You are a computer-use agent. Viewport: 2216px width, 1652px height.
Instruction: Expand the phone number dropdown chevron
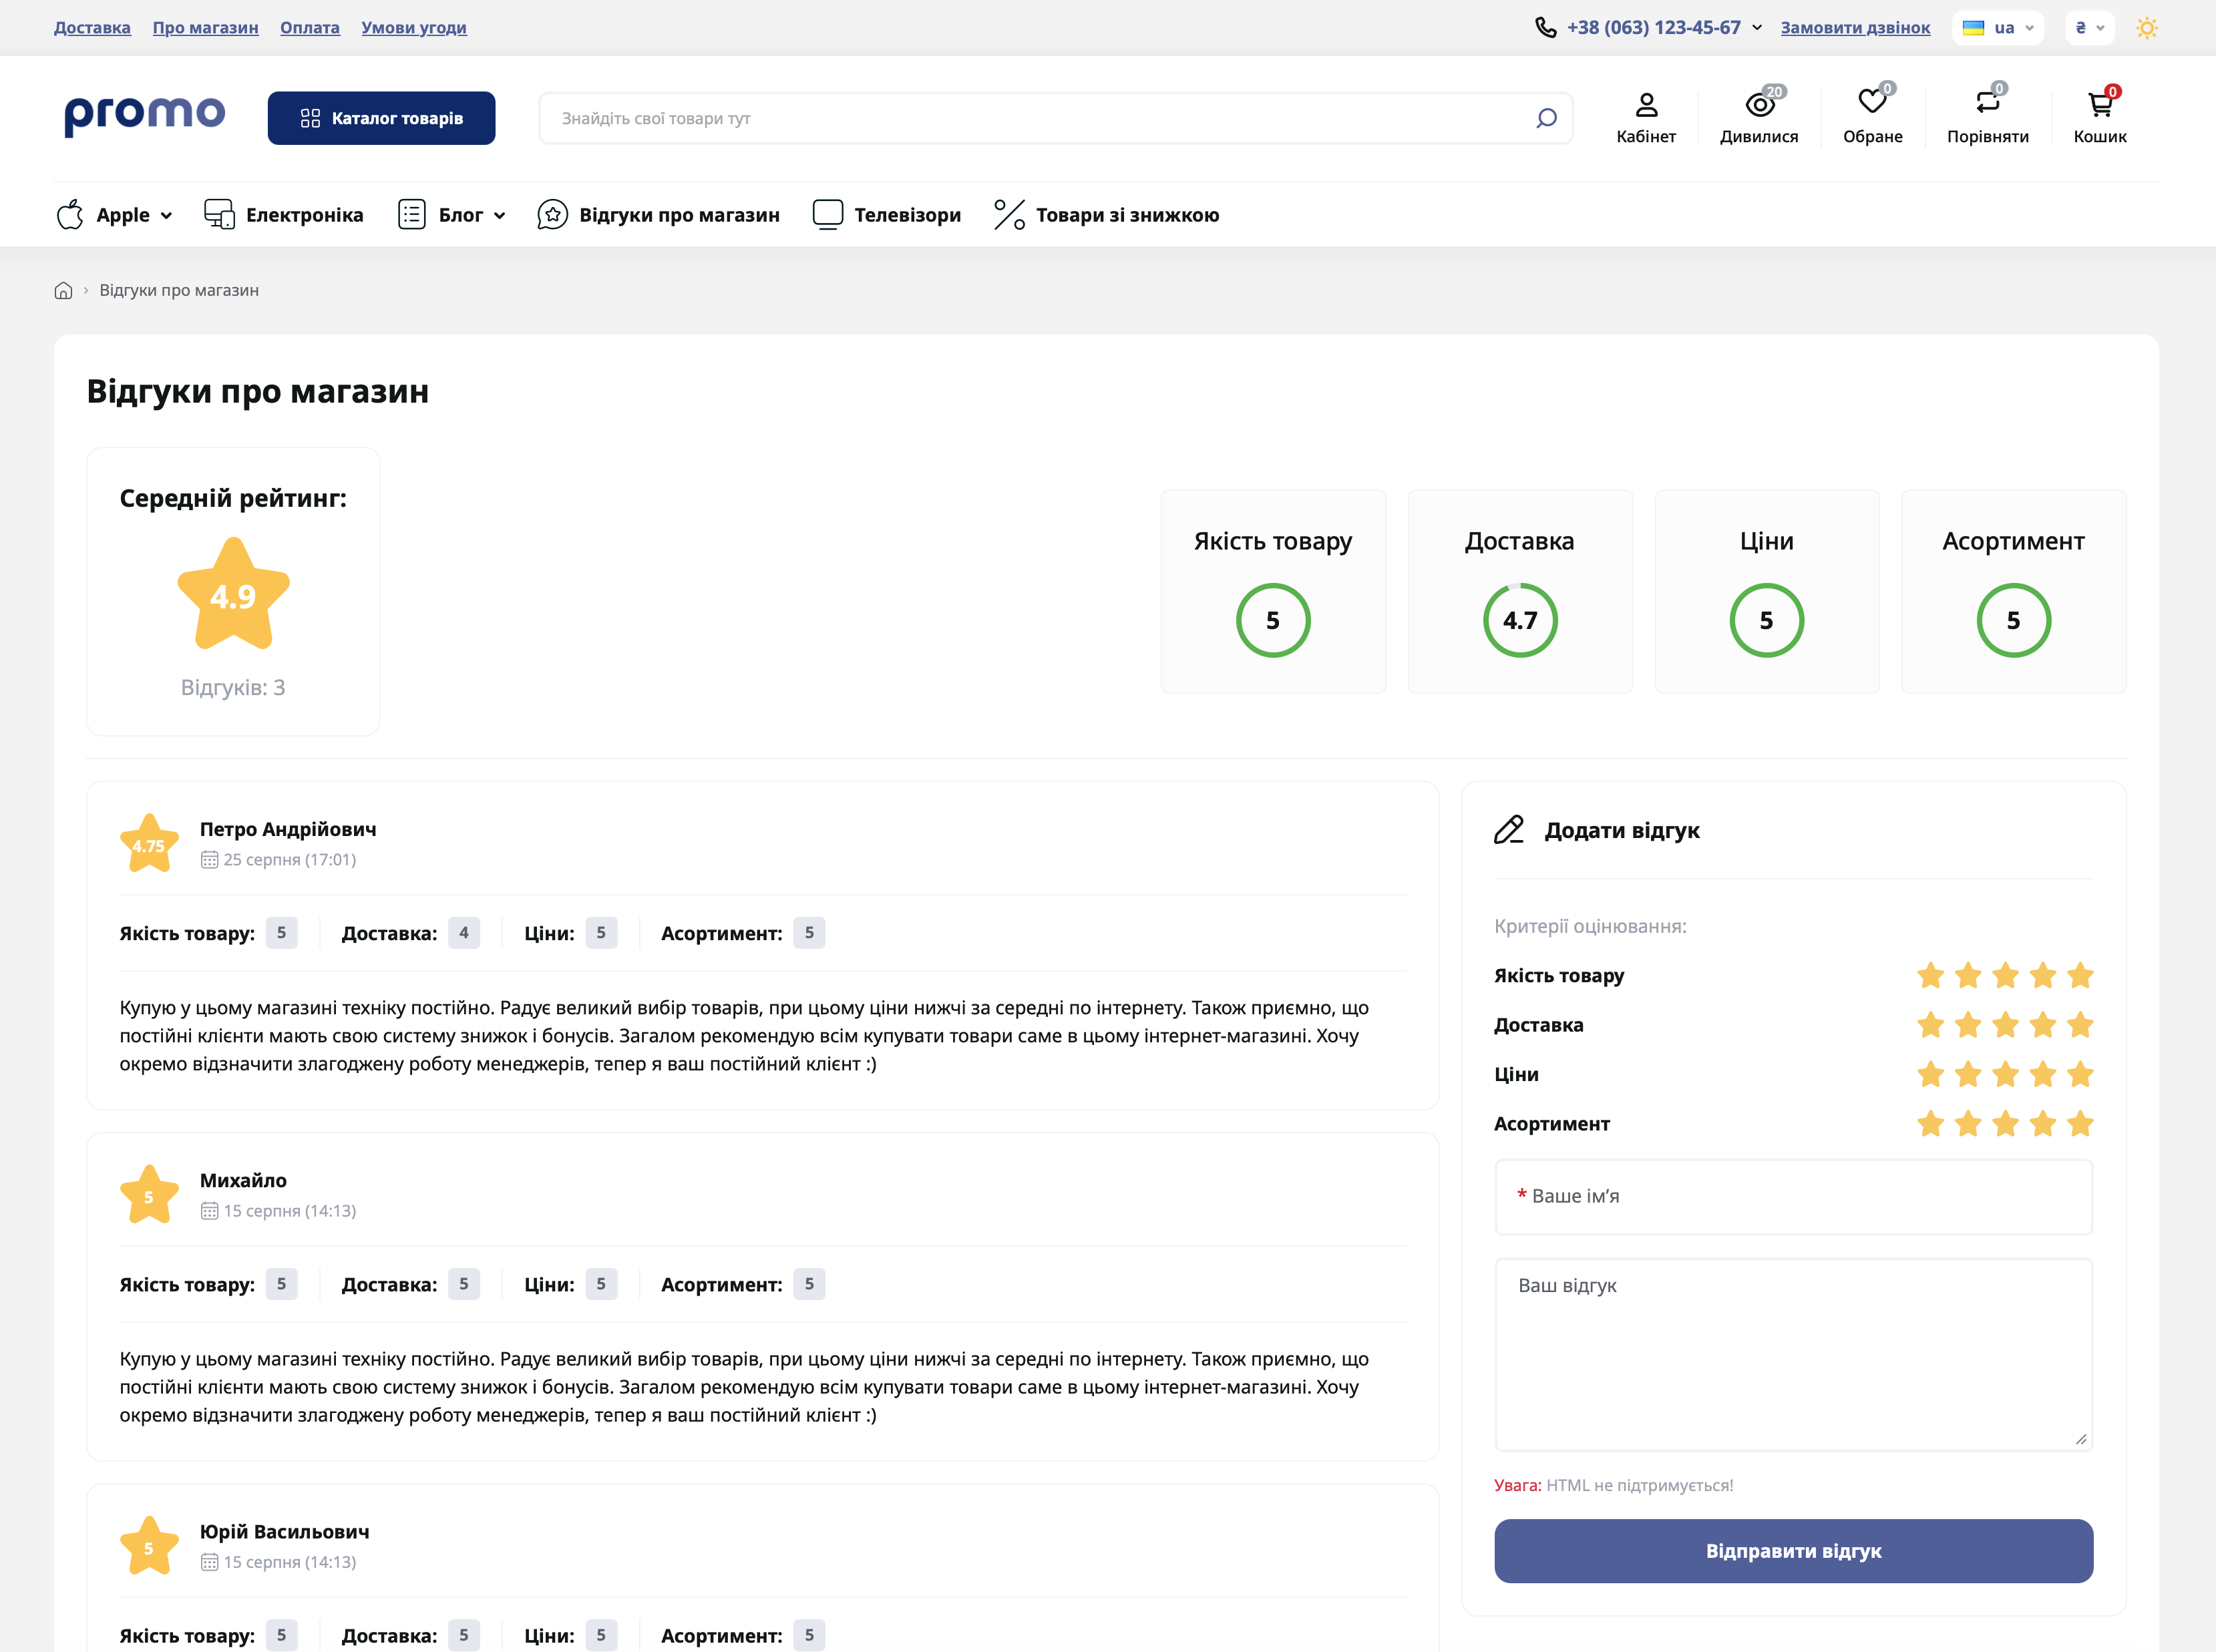(1757, 28)
